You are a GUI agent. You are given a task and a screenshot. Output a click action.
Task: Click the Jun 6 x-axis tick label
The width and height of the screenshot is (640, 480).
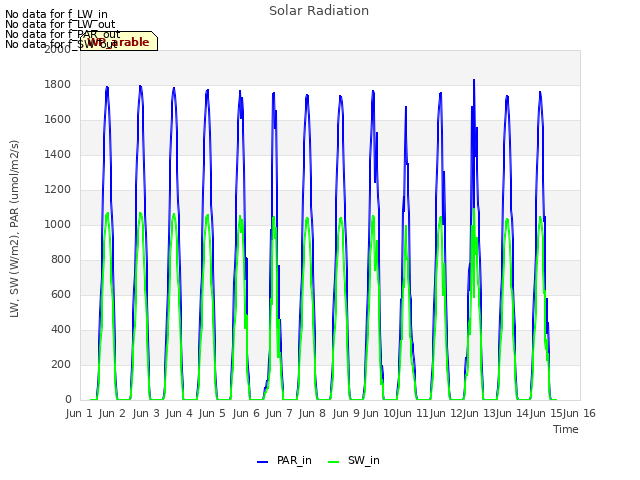click(246, 413)
